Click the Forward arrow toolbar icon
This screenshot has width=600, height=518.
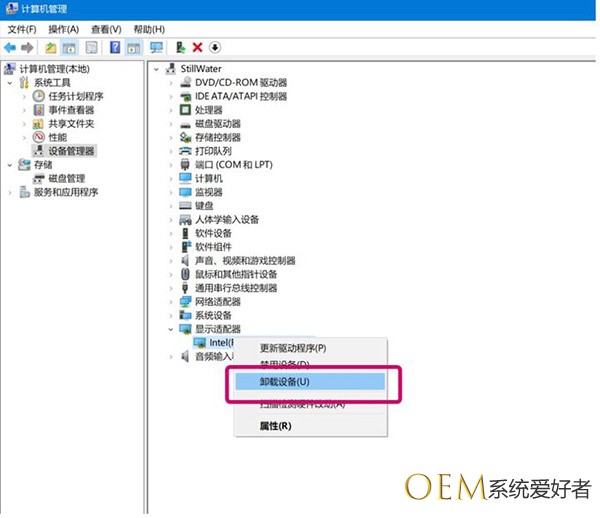(27, 47)
